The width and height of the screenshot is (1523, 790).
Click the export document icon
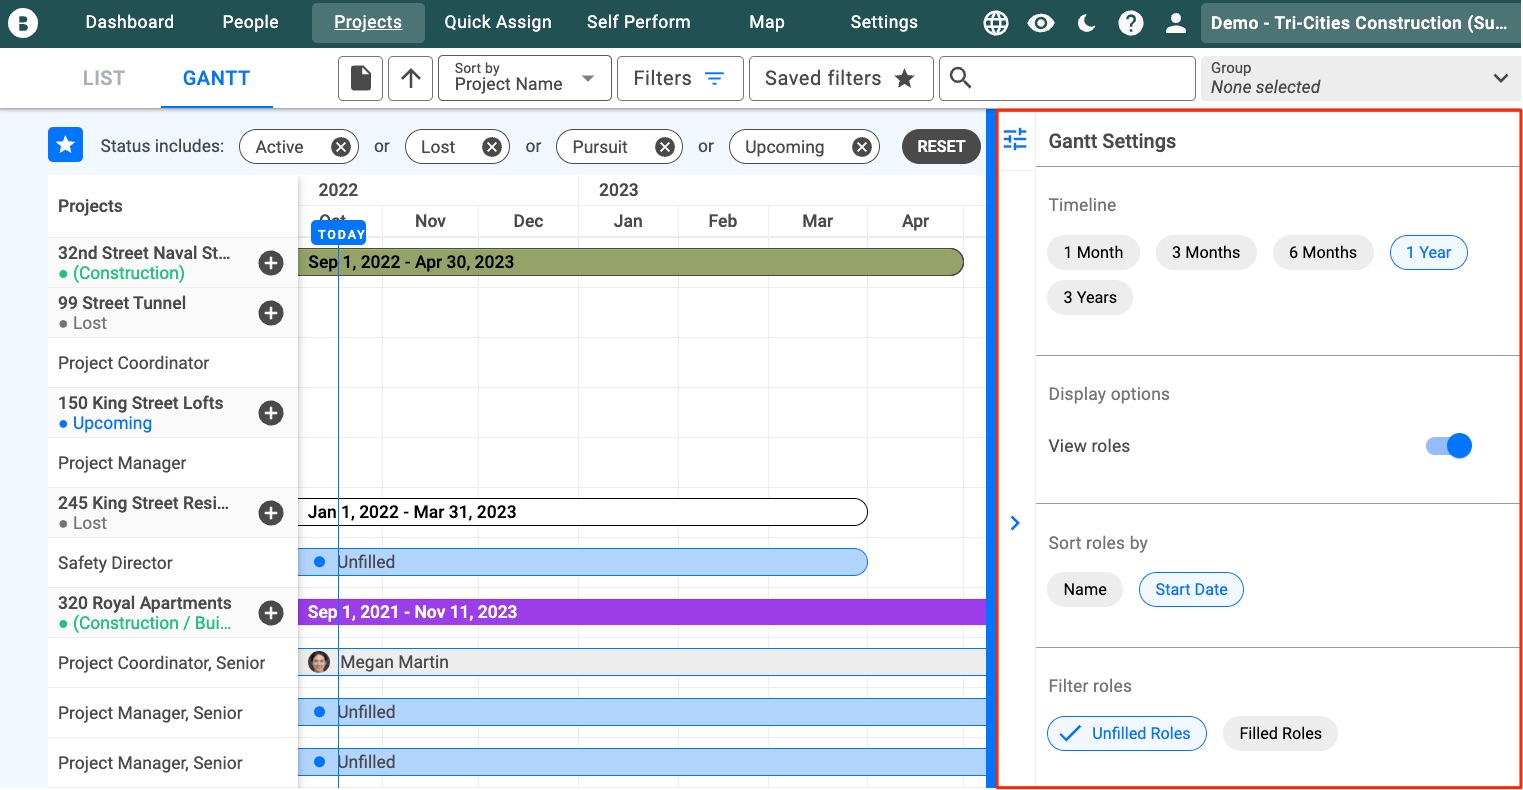click(361, 78)
